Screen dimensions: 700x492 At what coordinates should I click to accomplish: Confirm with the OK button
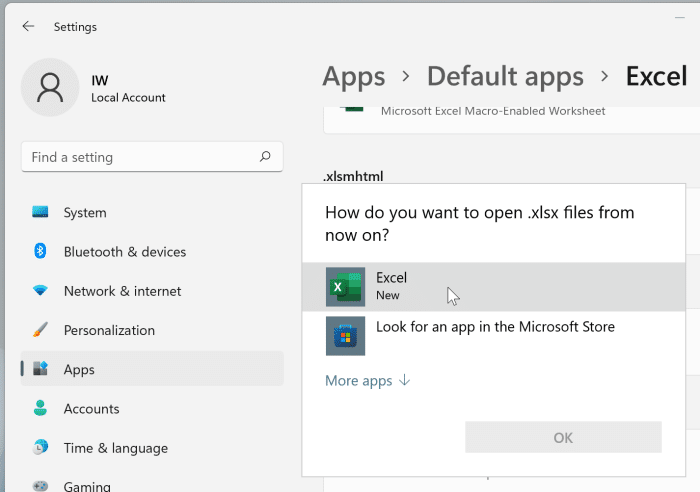tap(563, 437)
